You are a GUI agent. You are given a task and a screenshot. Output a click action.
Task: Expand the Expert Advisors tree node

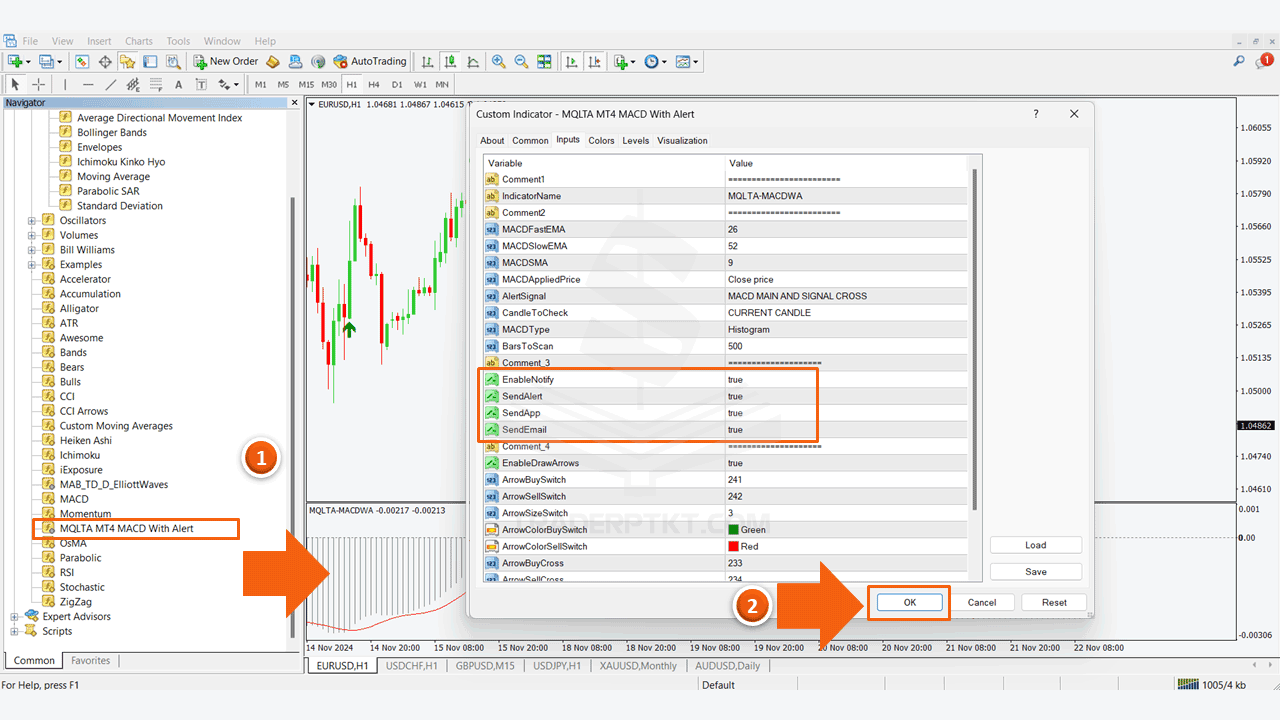[x=15, y=616]
